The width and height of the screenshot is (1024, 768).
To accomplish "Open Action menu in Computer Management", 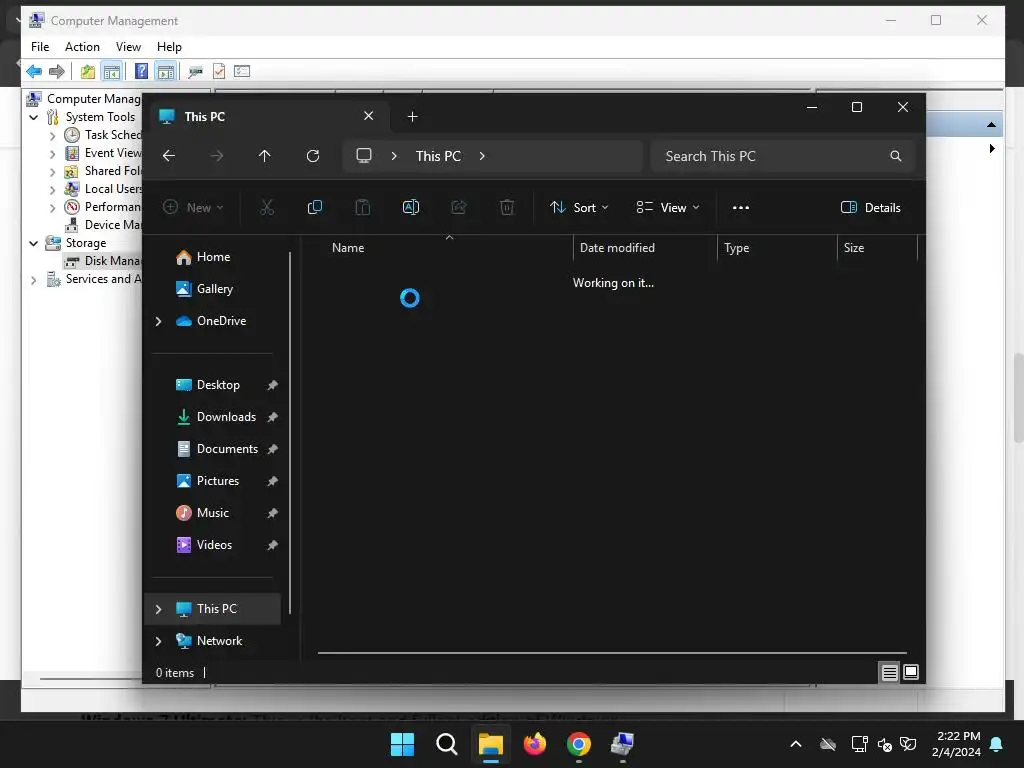I will [82, 47].
